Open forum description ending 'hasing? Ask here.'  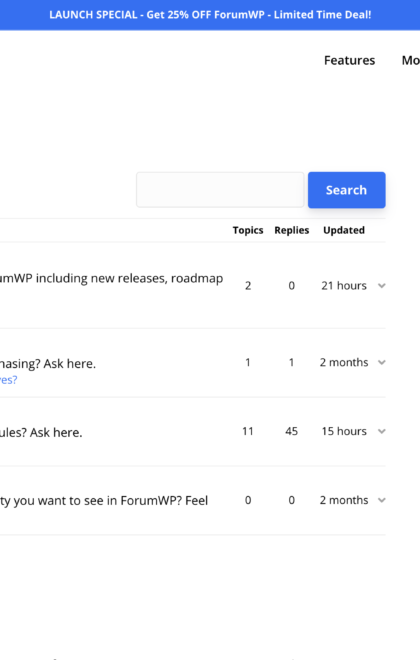[x=48, y=364]
